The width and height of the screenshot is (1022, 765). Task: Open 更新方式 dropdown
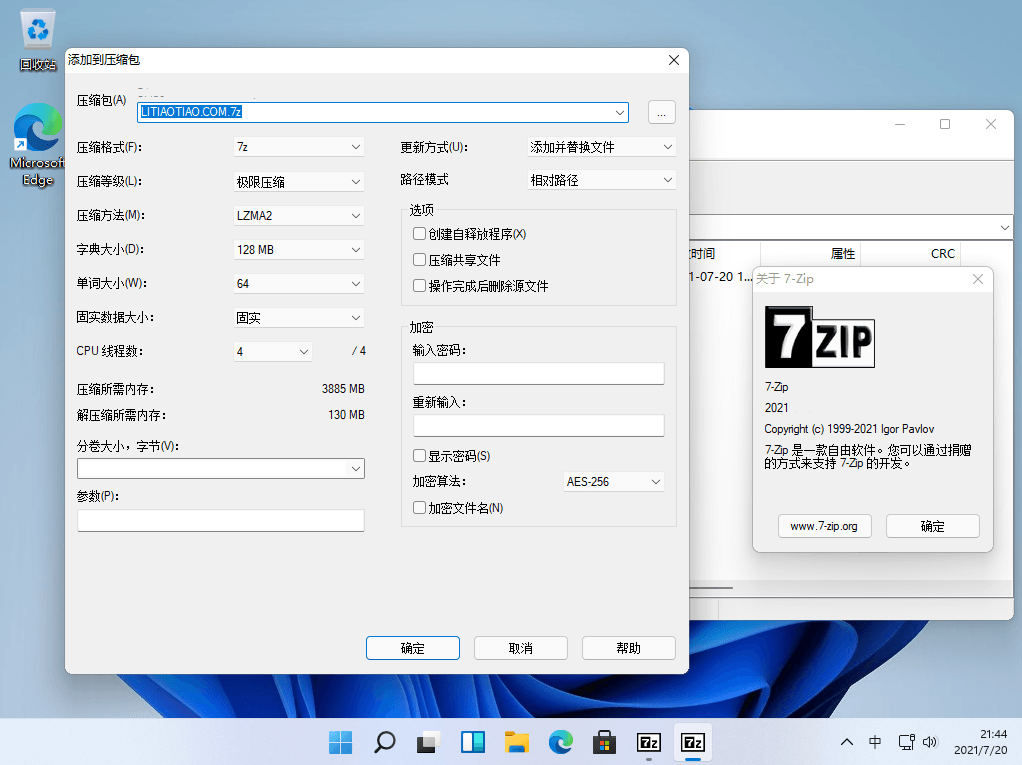pyautogui.click(x=602, y=147)
